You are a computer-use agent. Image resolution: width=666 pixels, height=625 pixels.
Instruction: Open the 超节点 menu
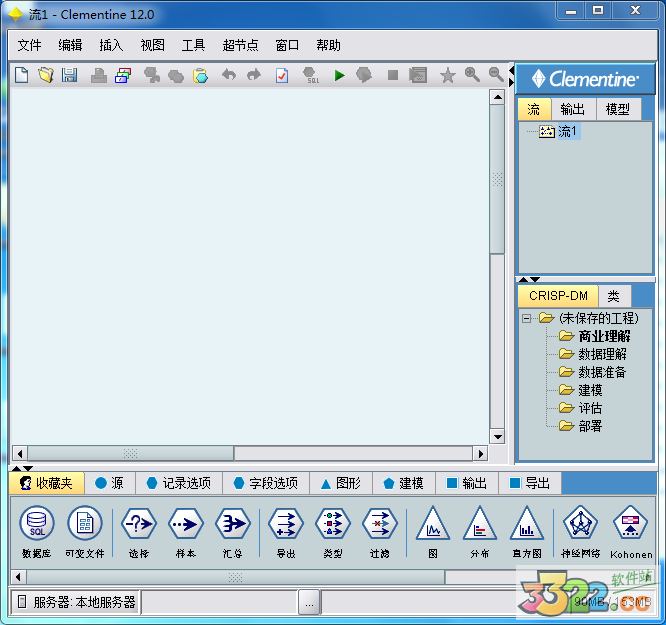240,45
